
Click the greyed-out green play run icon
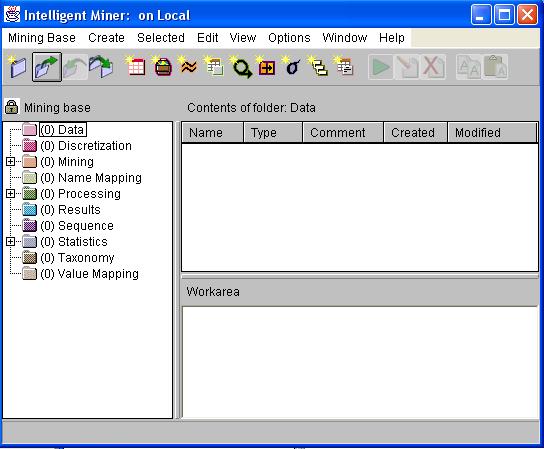click(381, 67)
